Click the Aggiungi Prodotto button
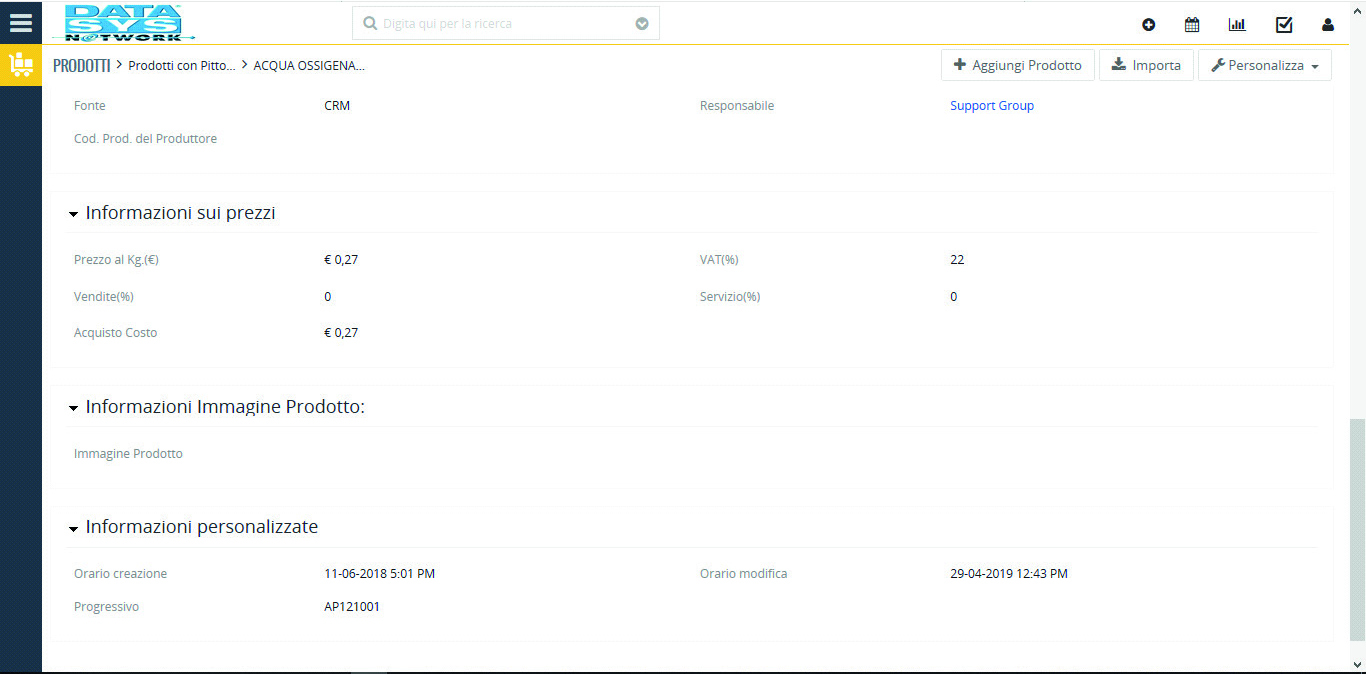This screenshot has width=1366, height=674. (x=1017, y=65)
